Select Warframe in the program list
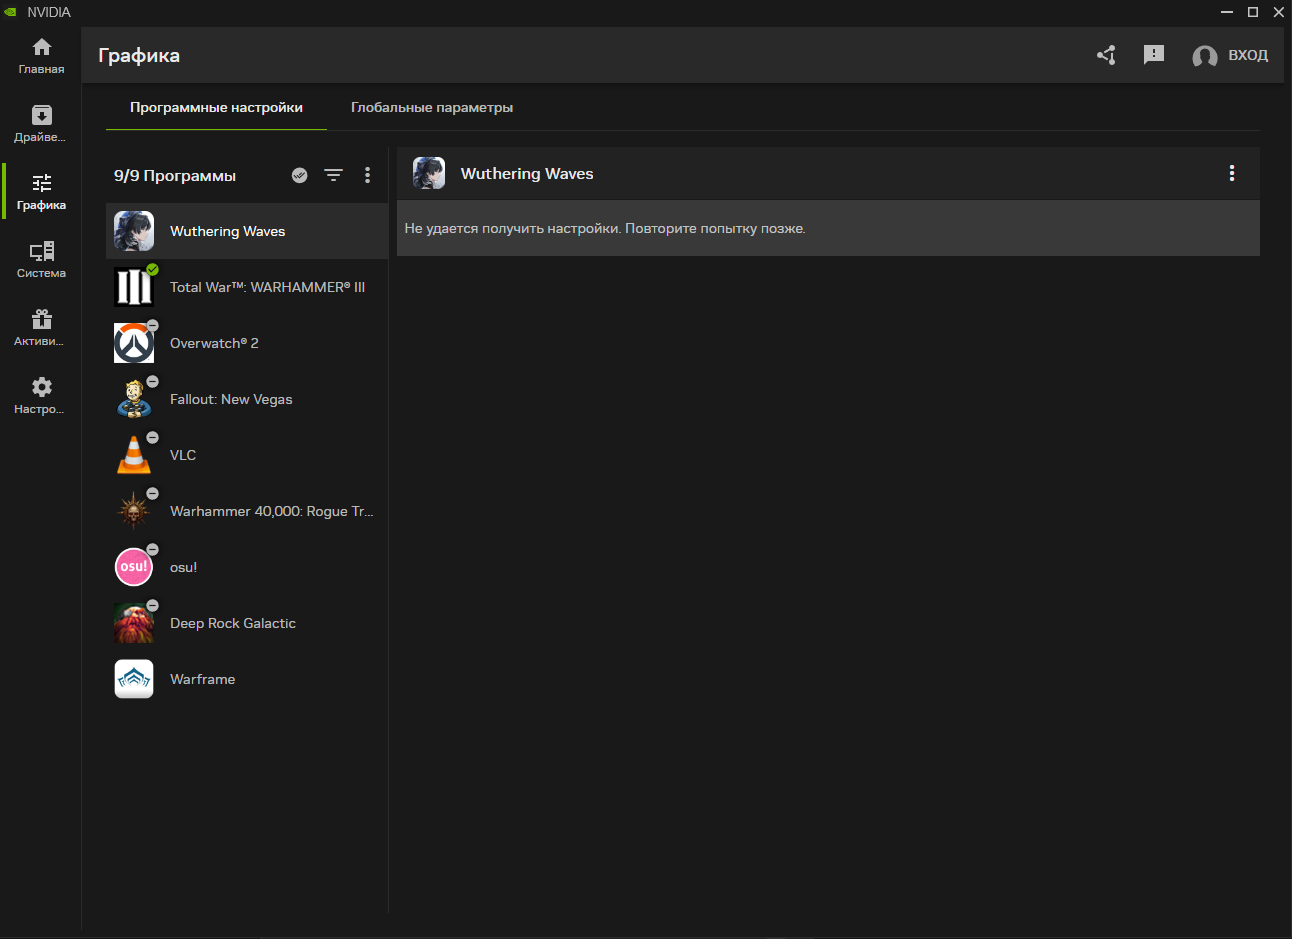Screen dimensions: 1292x939 247,679
